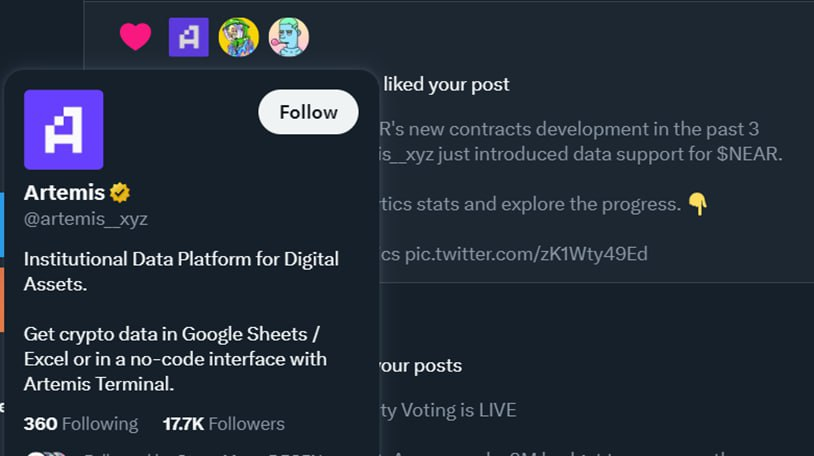Click the gold verified badge beside Artemis
Image resolution: width=814 pixels, height=456 pixels.
click(120, 192)
